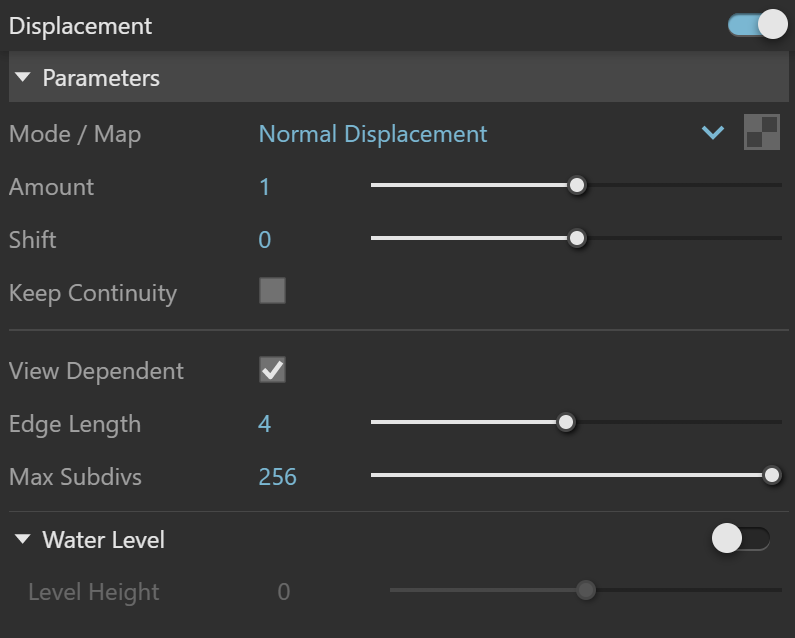Click the Amount value field showing 1
This screenshot has height=638, width=795.
pyautogui.click(x=264, y=187)
